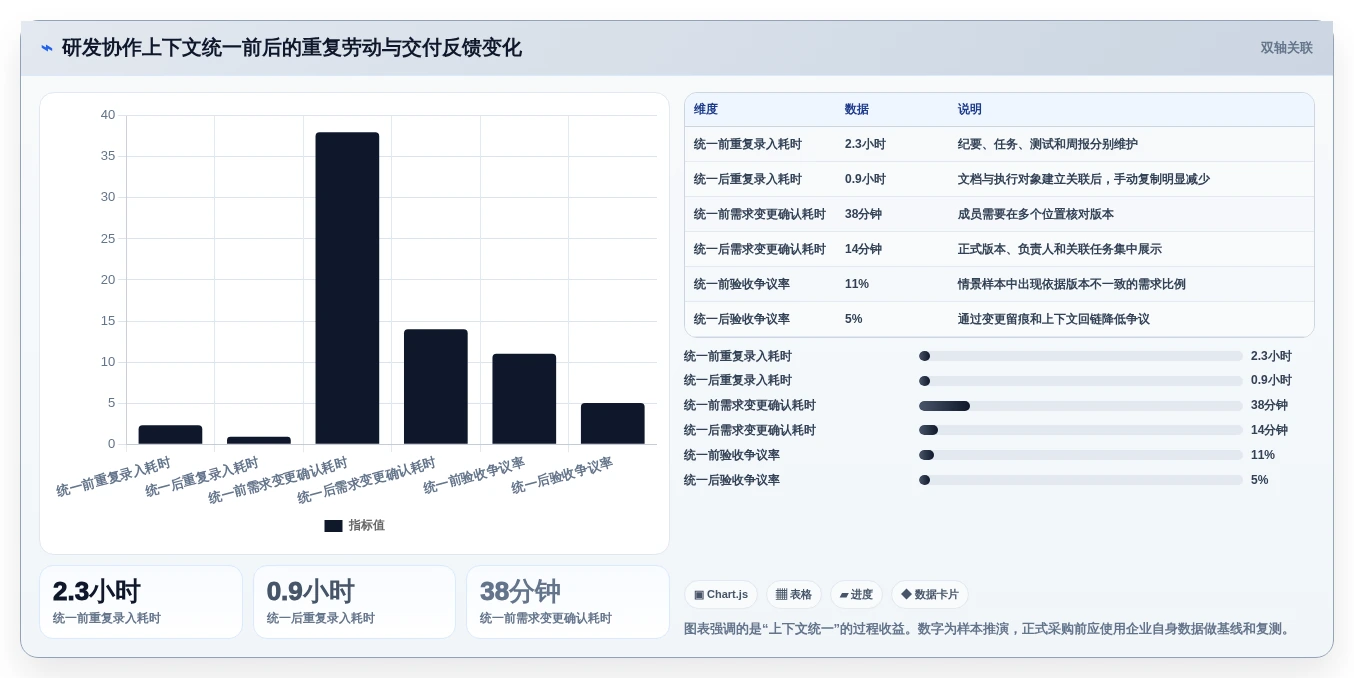Viewport: 1354px width, 678px height.
Task: Click the 数据 column header
Action: [857, 110]
